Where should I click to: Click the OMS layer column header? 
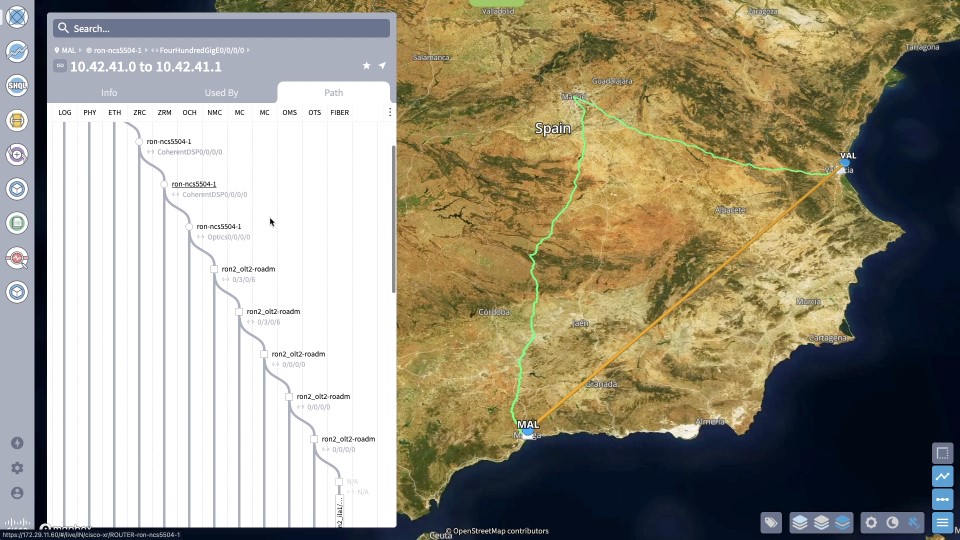point(290,113)
